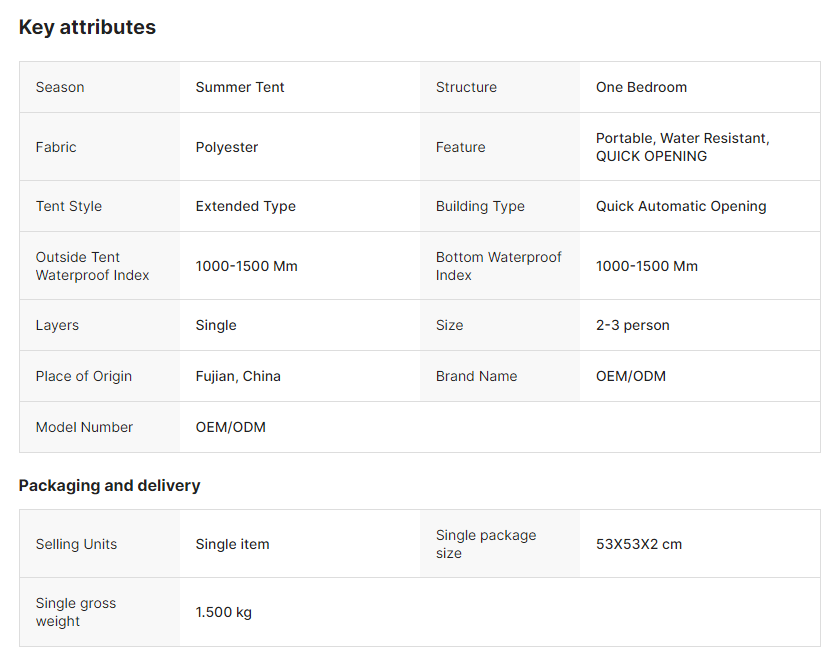Screen dimensions: 822x648
Task: Click the 53X53X2 cm package size
Action: coord(639,544)
